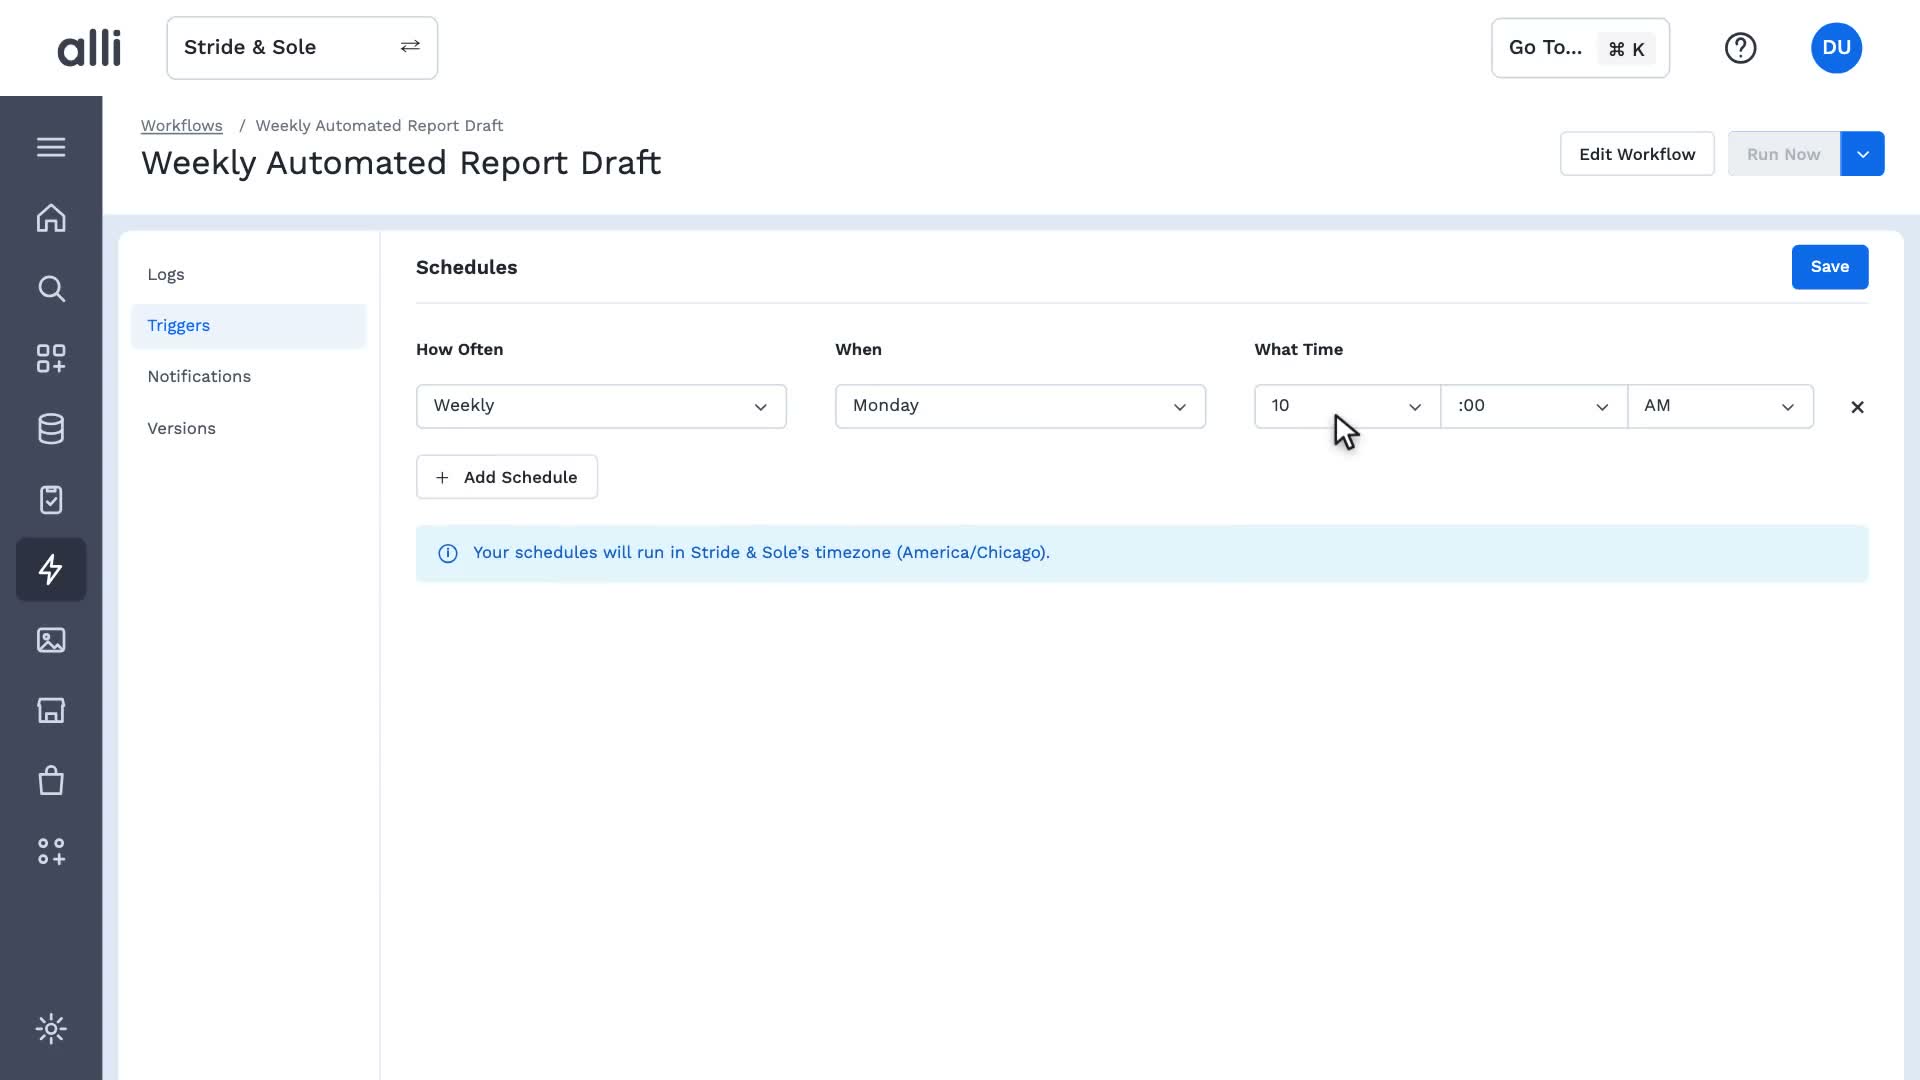Open the When Monday dropdown

(x=1020, y=406)
